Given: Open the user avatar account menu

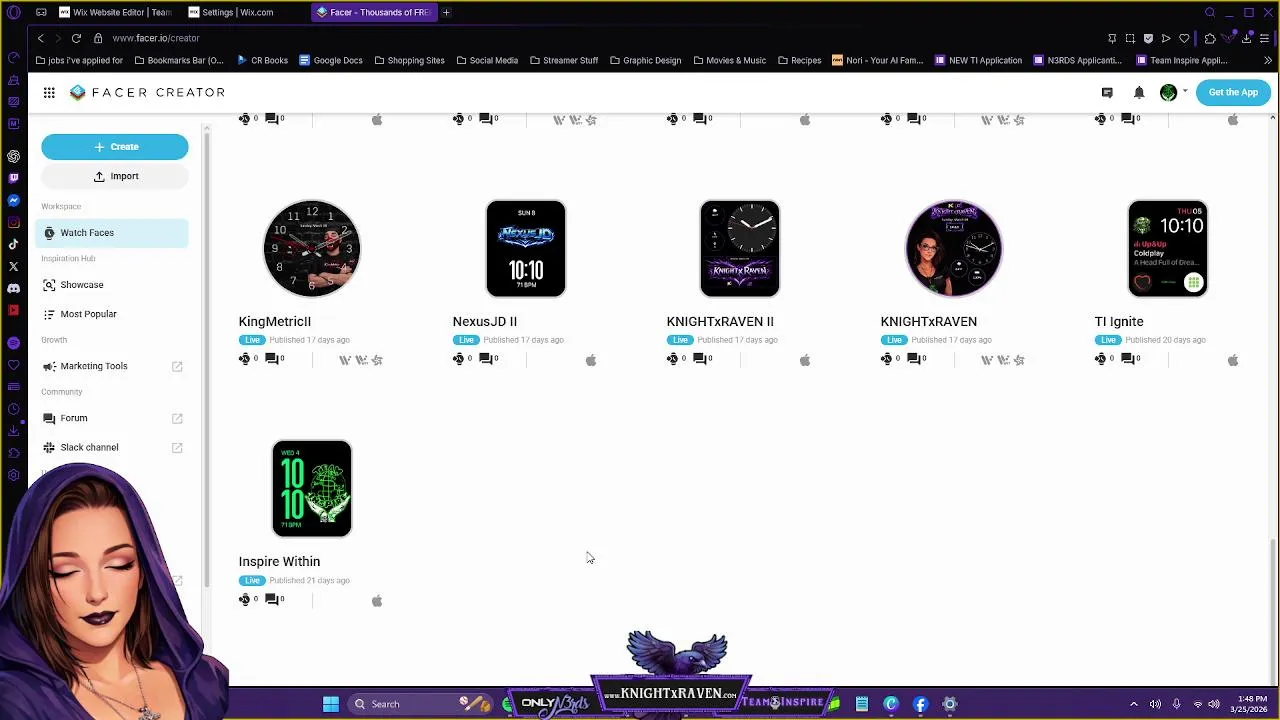Looking at the screenshot, I should pyautogui.click(x=1168, y=92).
